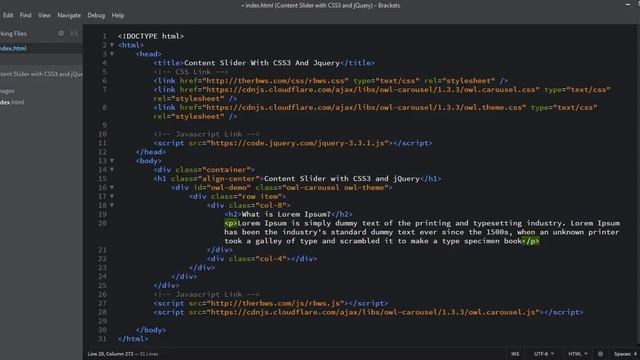
Task: Click the rbws.css link href on line 6
Action: pos(276,81)
